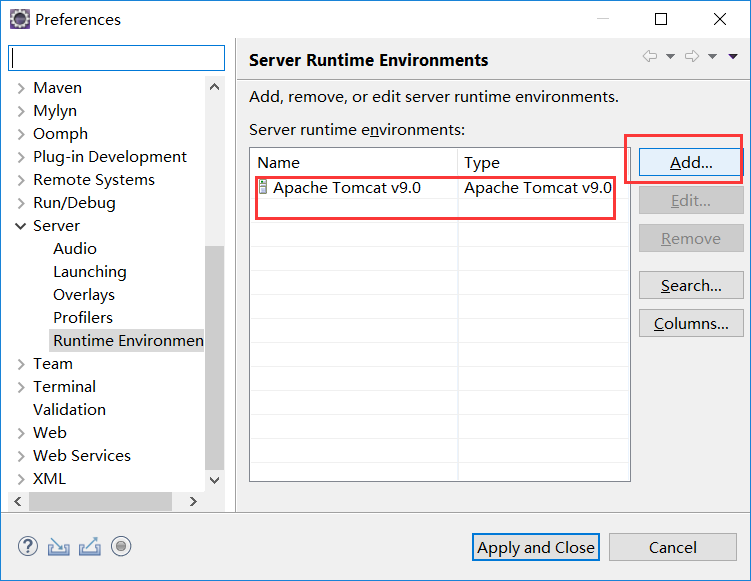Expand the Maven tree node
The image size is (751, 581).
click(21, 88)
